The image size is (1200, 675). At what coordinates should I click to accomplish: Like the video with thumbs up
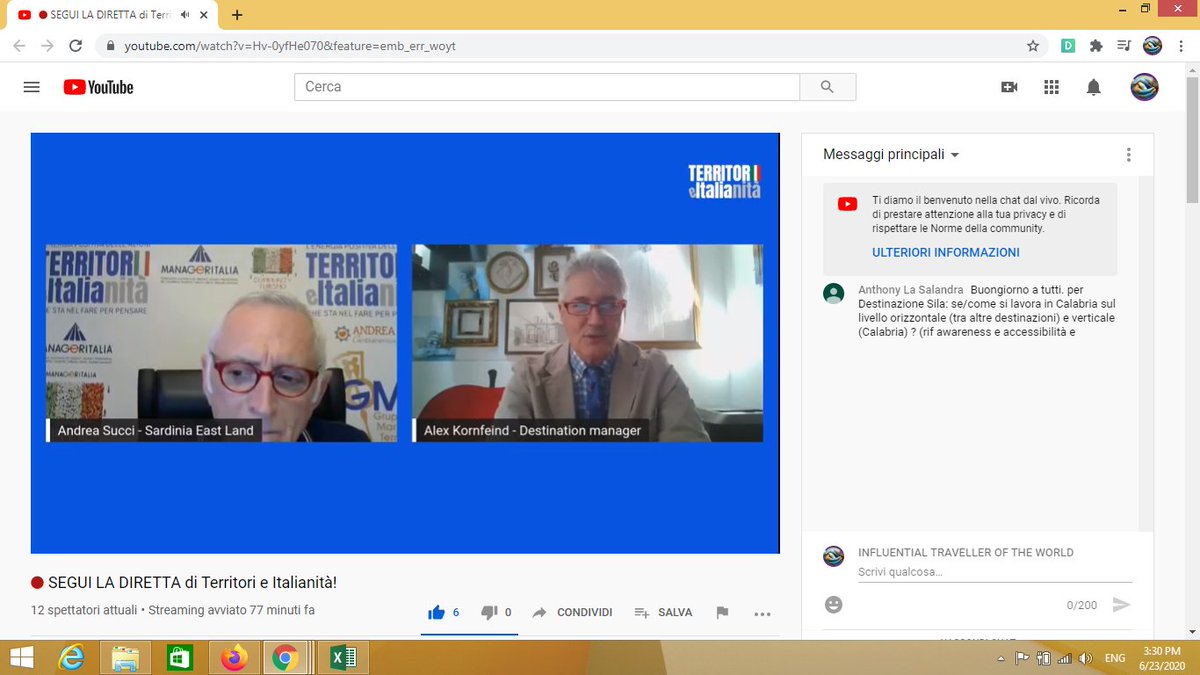(437, 612)
